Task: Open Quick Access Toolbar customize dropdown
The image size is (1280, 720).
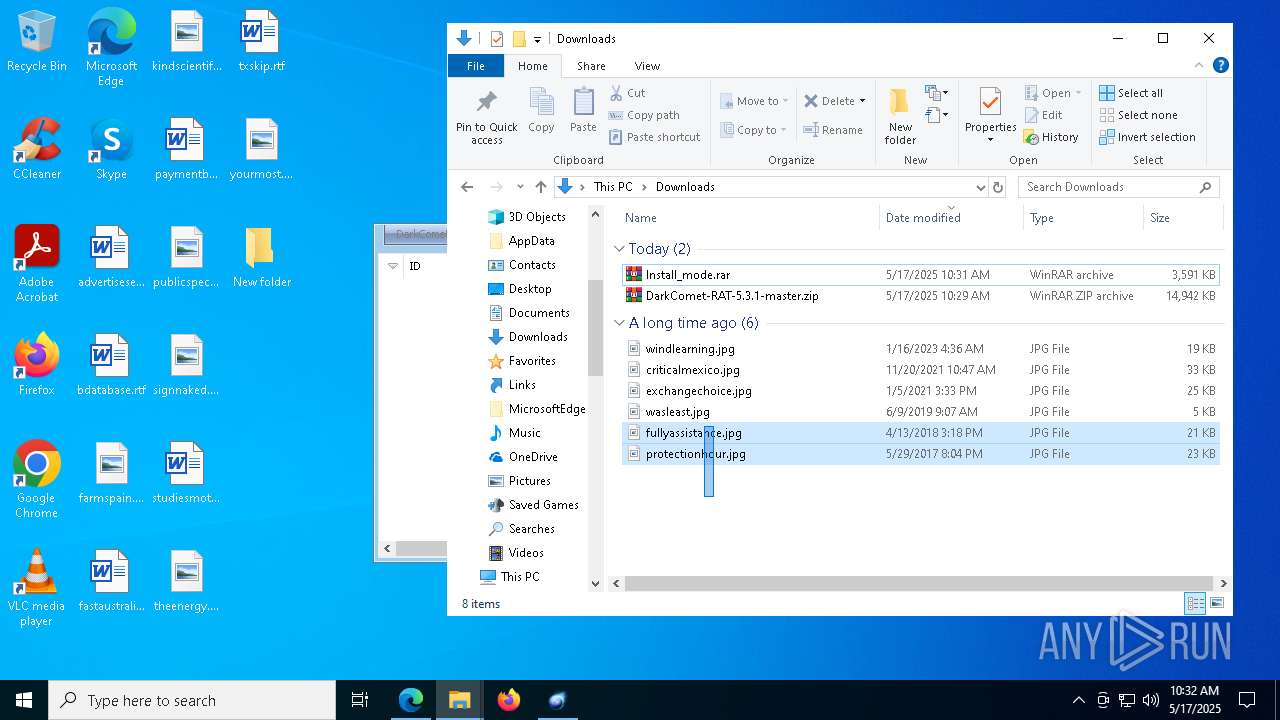Action: pos(537,39)
